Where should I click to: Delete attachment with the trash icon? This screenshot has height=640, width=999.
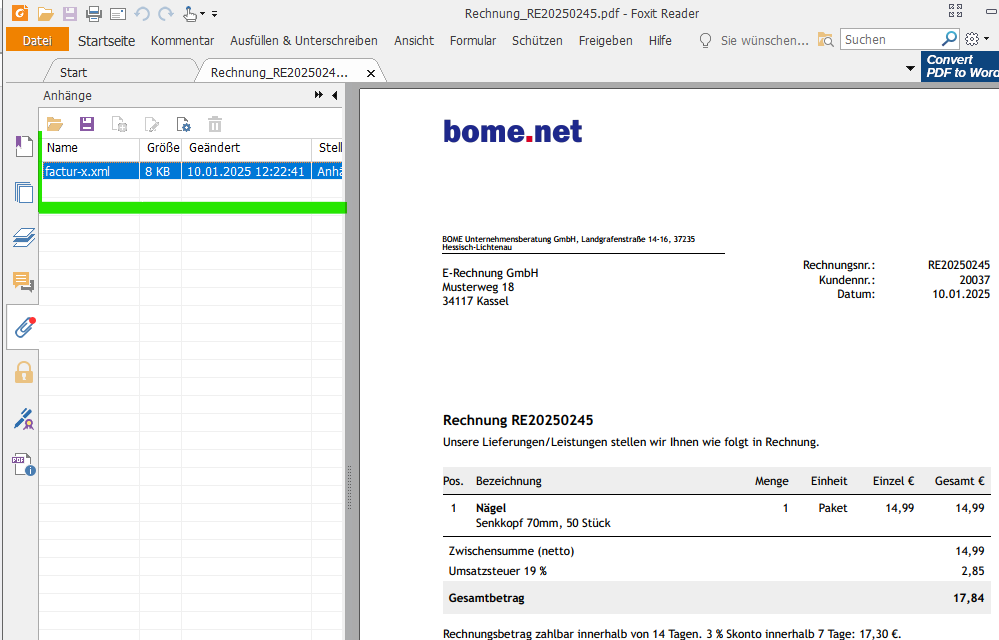tap(215, 124)
